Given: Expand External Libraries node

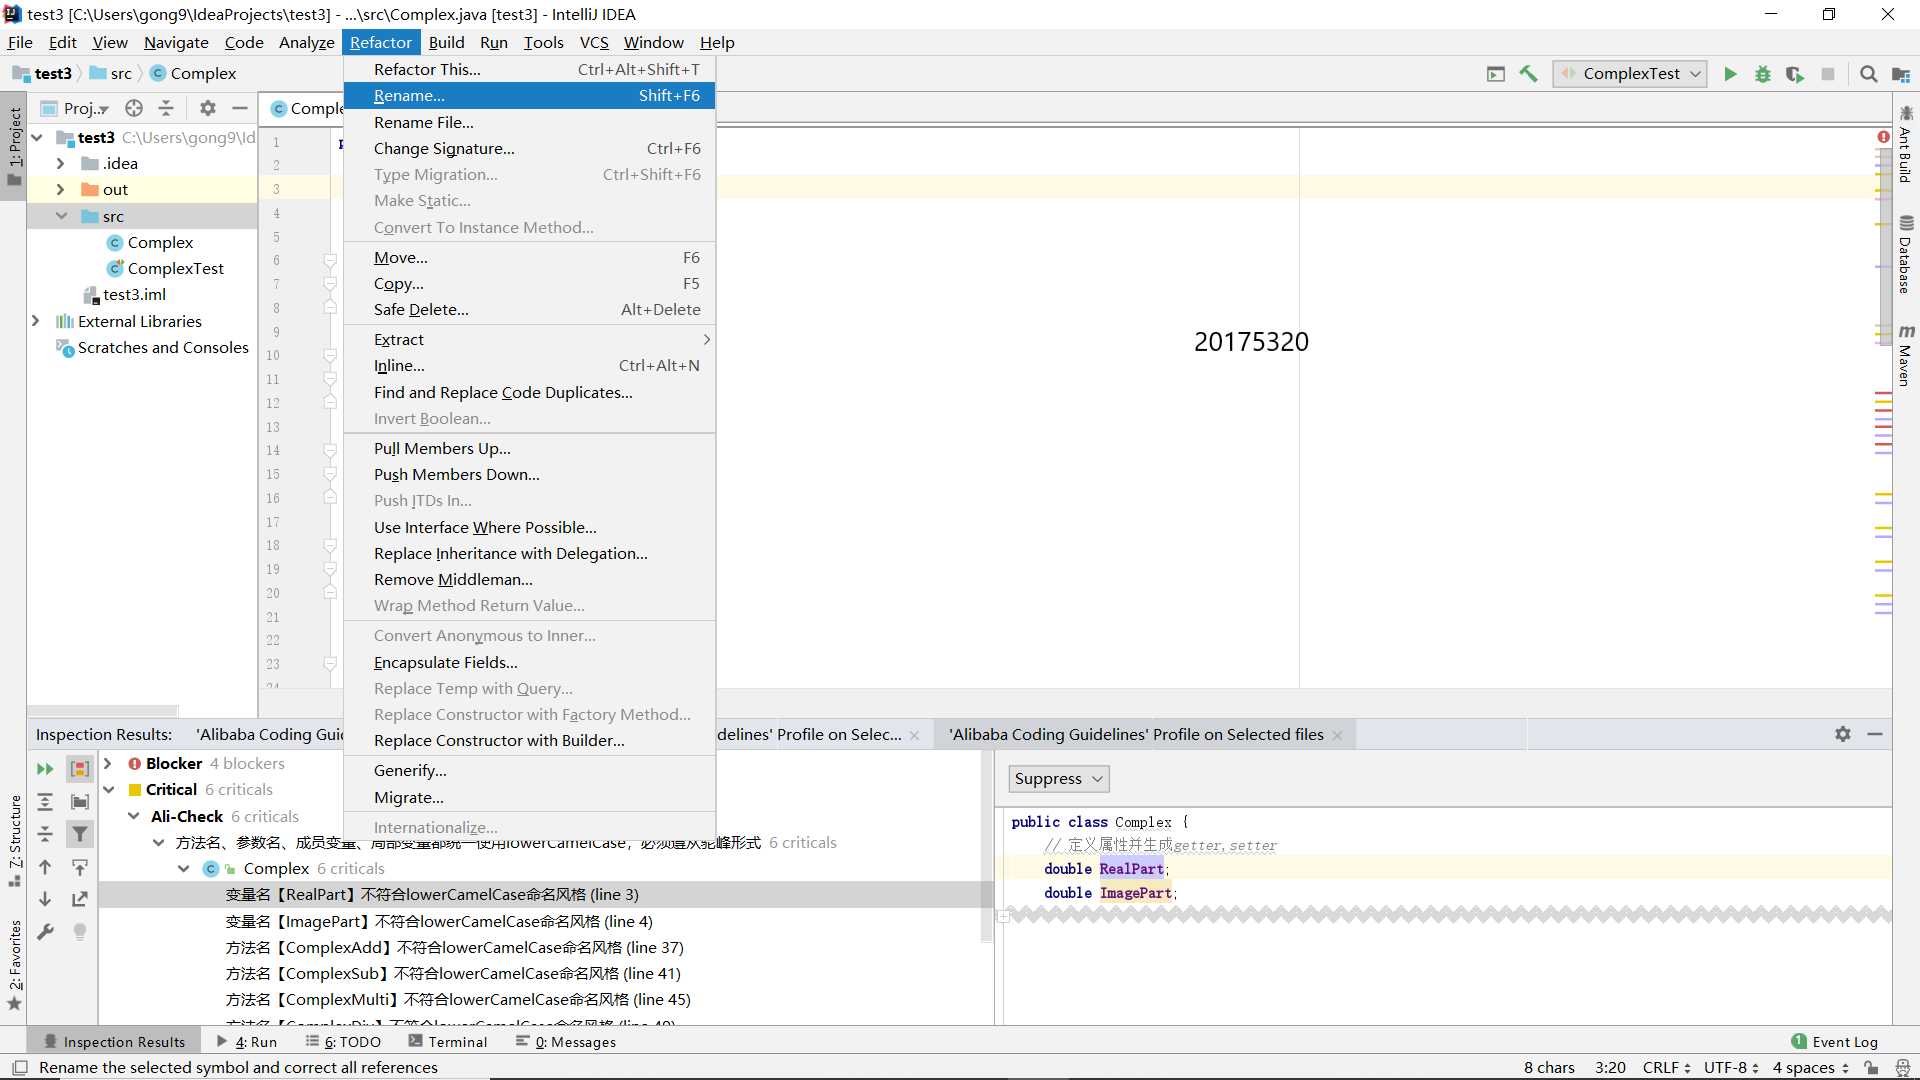Looking at the screenshot, I should [x=36, y=321].
